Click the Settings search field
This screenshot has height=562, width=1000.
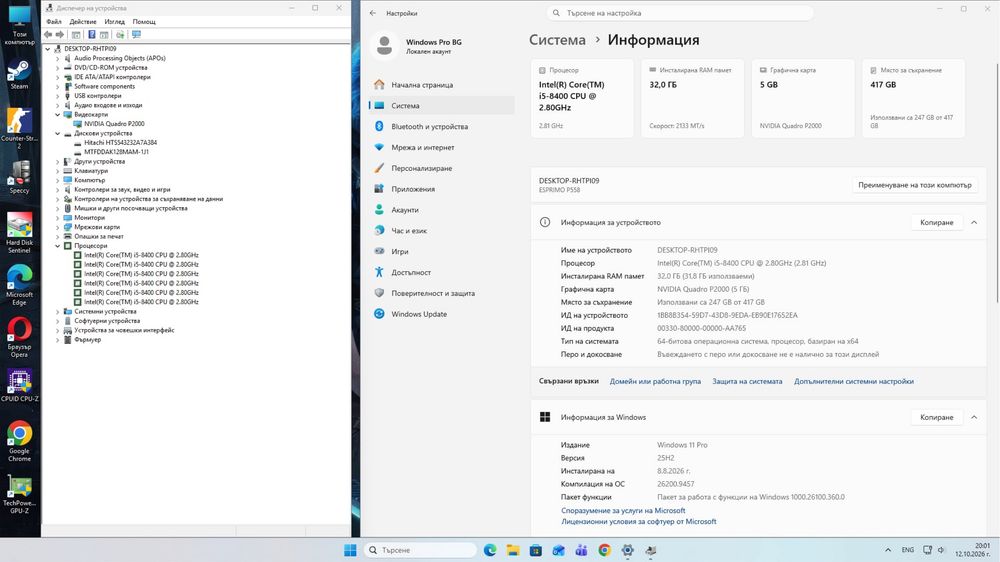tap(680, 13)
